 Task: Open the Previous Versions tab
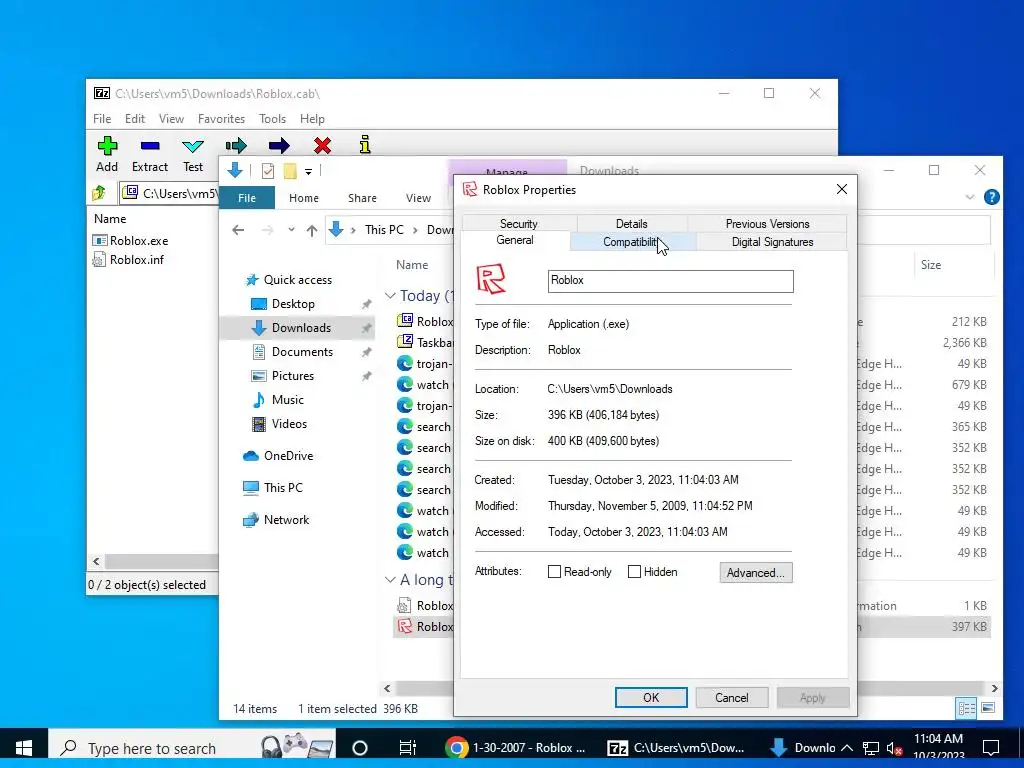click(x=767, y=223)
